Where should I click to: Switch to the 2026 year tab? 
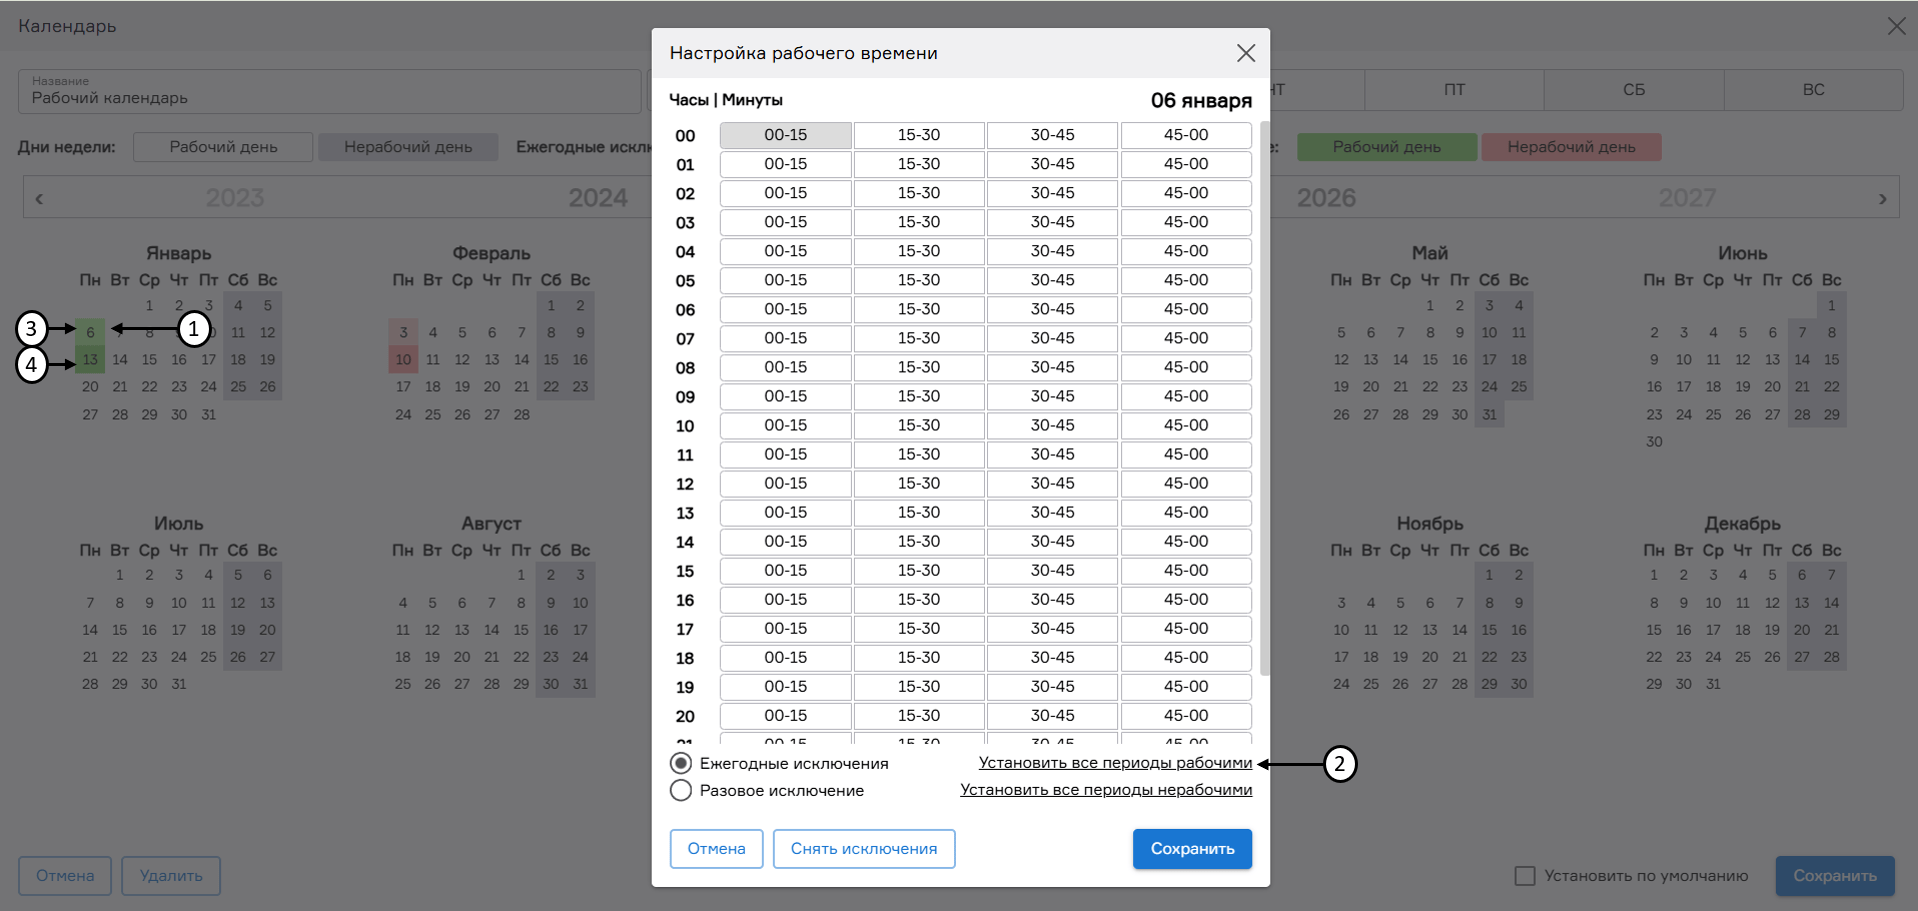coord(1326,198)
